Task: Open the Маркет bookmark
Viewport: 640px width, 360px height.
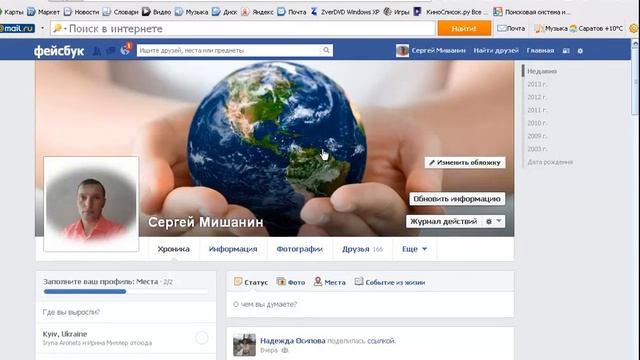Action: [44, 12]
